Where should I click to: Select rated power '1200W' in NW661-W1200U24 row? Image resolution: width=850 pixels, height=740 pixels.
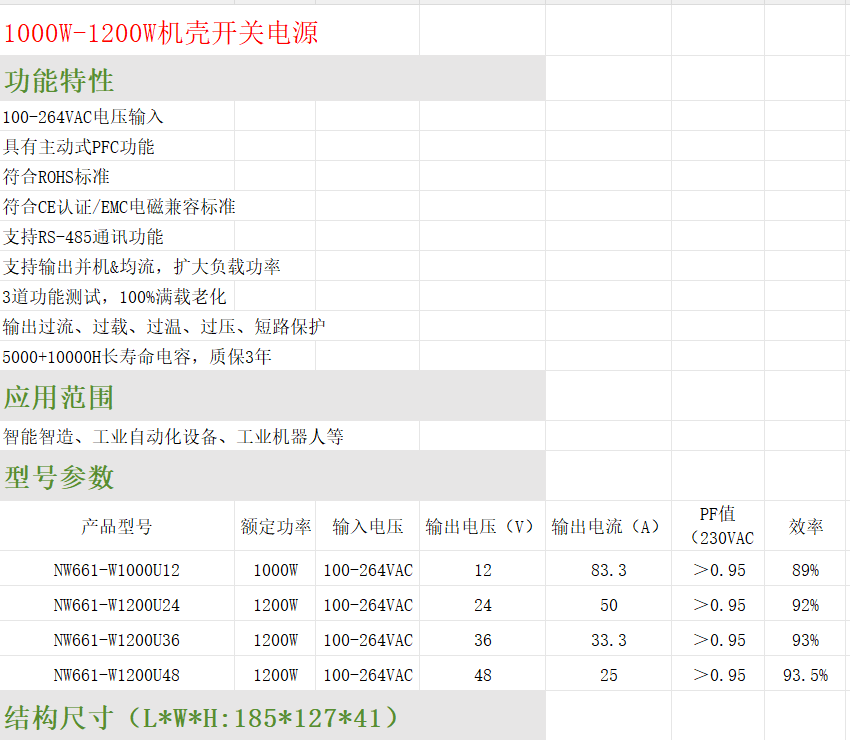(x=275, y=605)
